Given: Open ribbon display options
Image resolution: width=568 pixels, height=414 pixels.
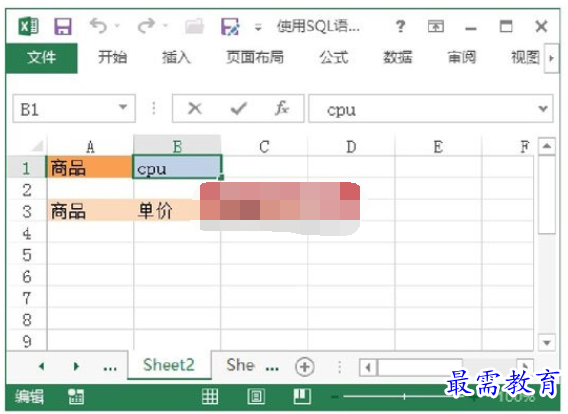Looking at the screenshot, I should pyautogui.click(x=436, y=26).
